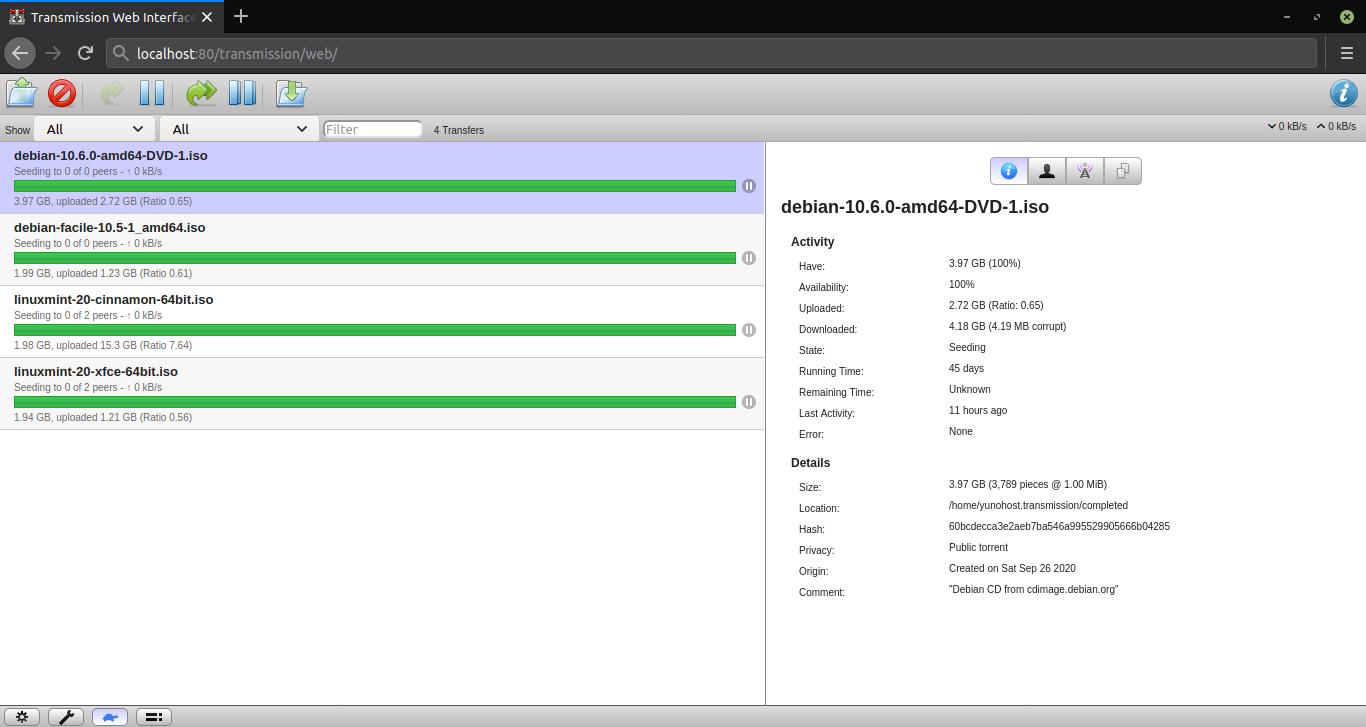Click 'Public torrent' privacy value

[x=978, y=548]
